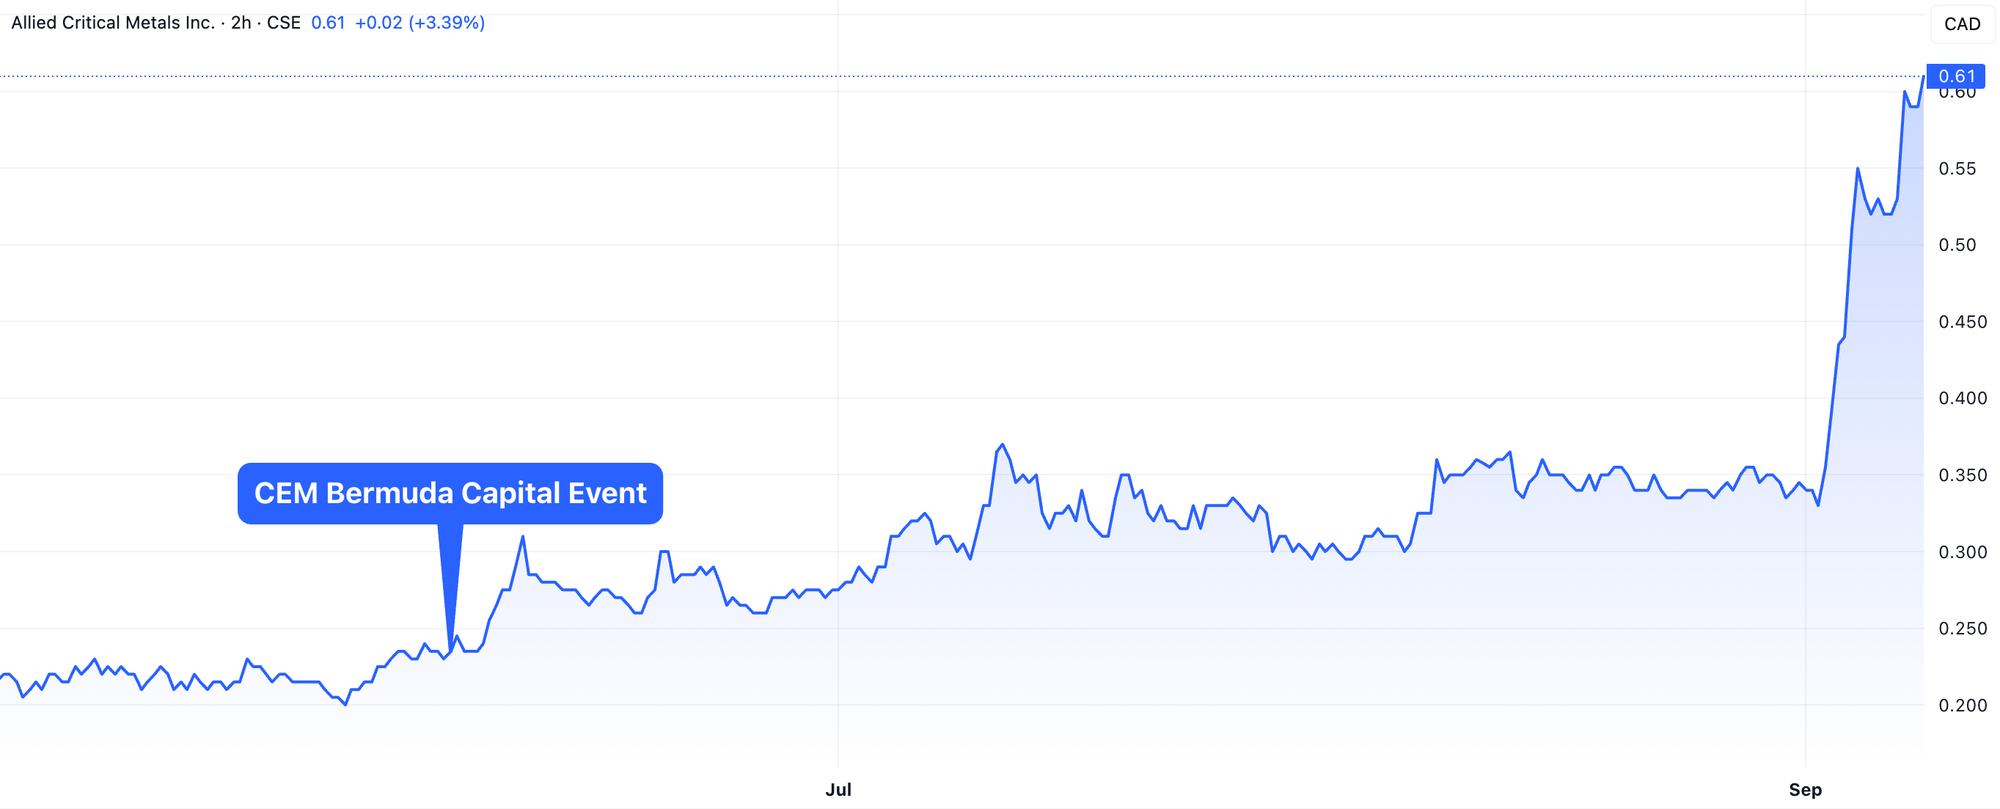Click the 0.300 price axis label
2000x809 pixels.
(1962, 552)
